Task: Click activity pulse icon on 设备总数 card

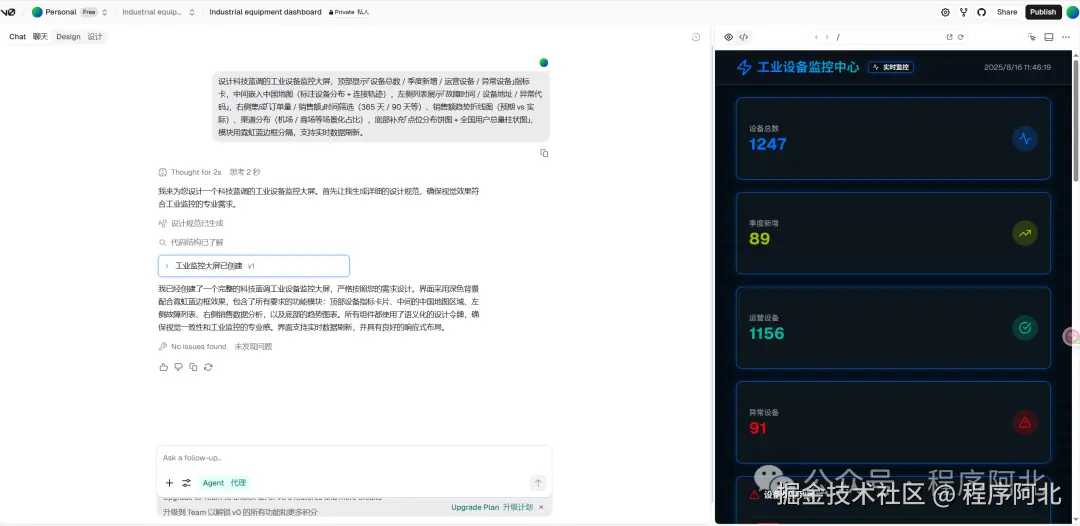Action: 1025,138
